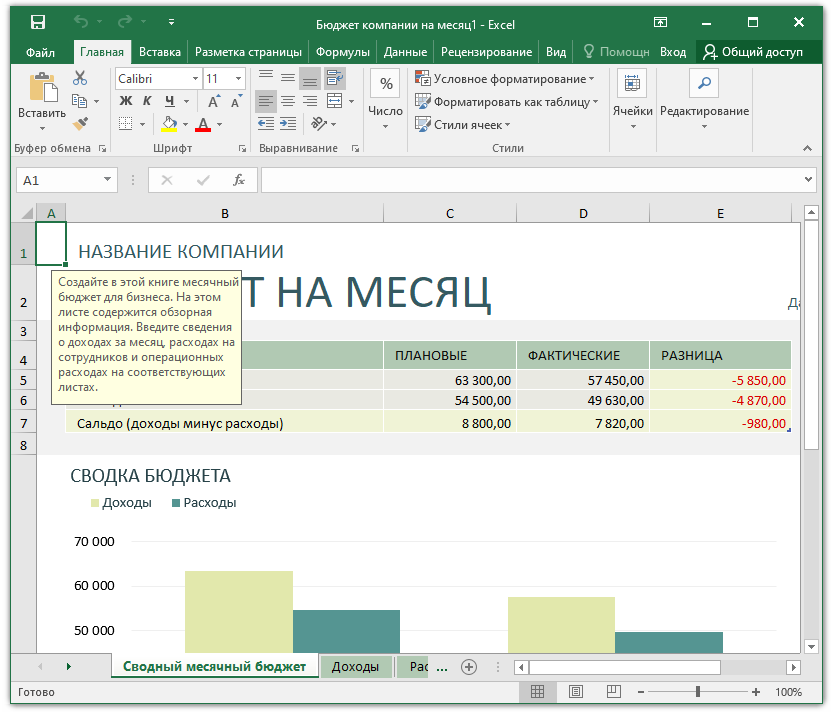Open the Редактирование search group

(704, 99)
